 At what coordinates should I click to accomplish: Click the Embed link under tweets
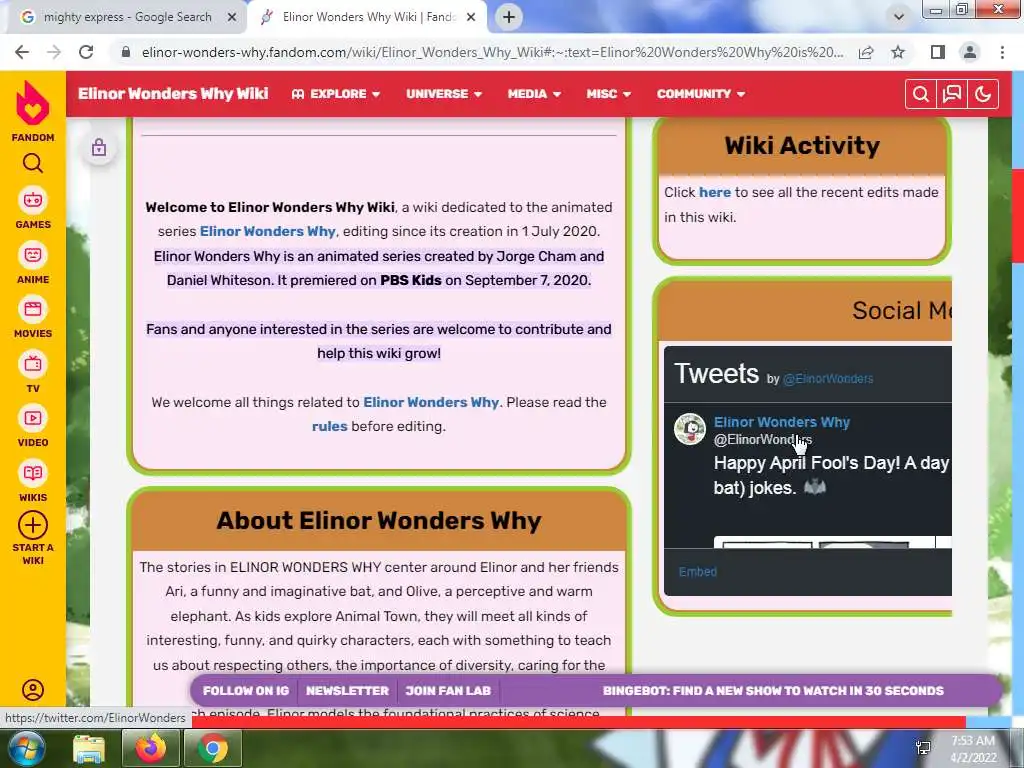(x=697, y=572)
